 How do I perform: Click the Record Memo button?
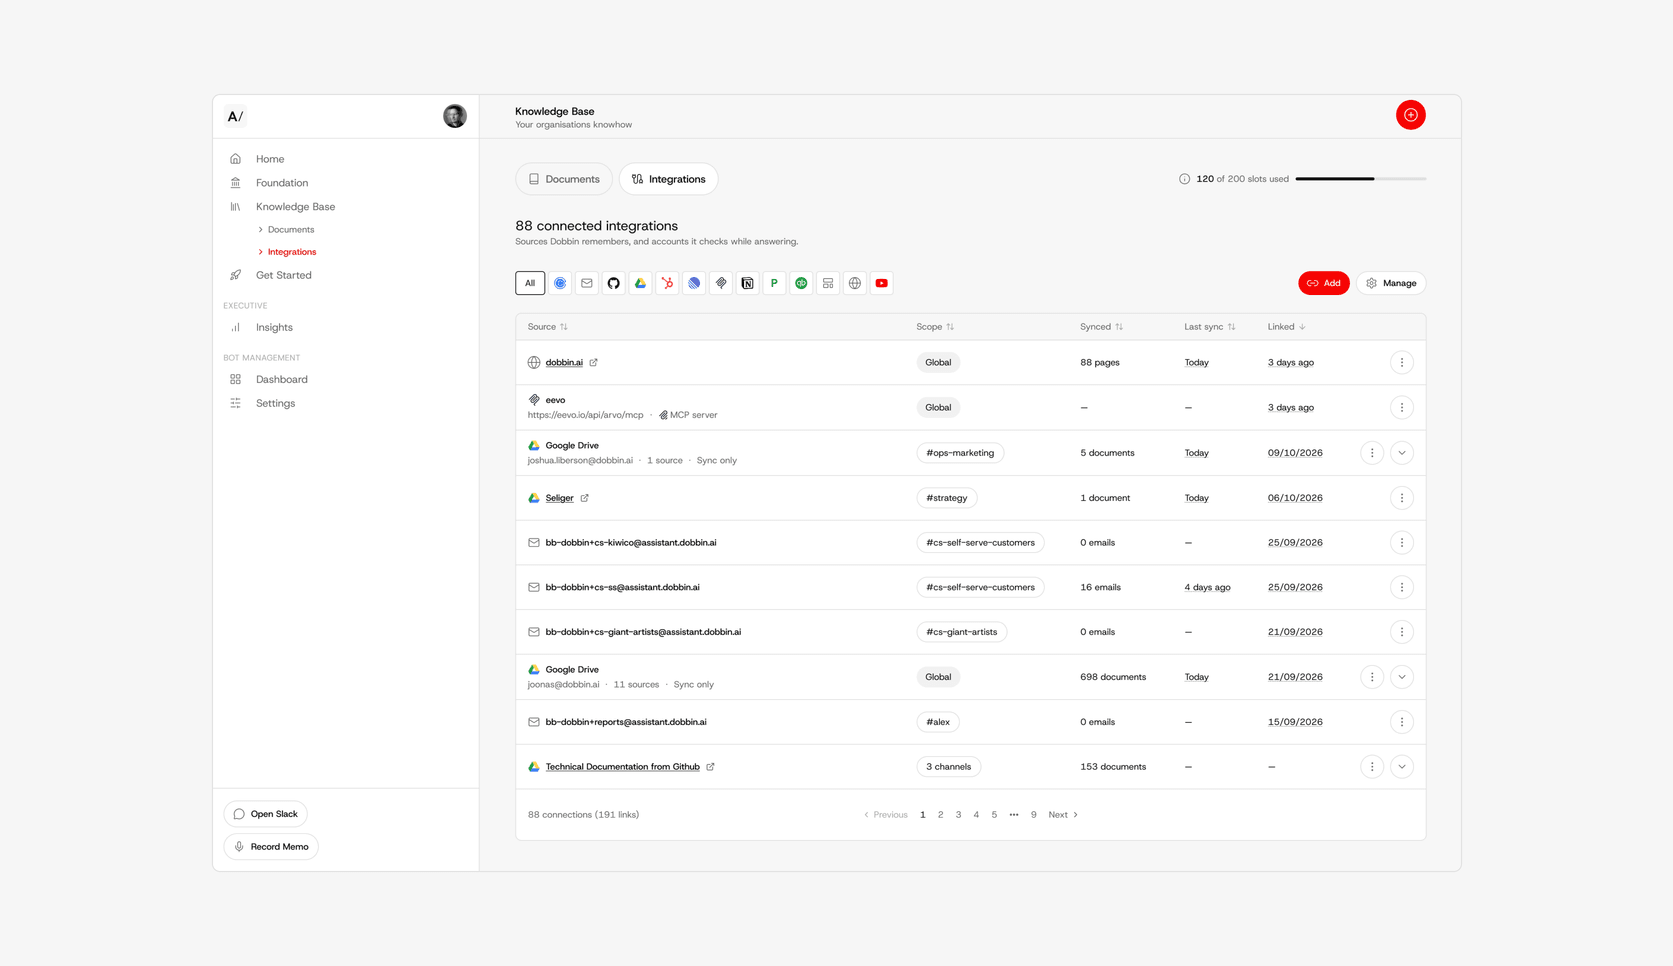pos(271,846)
